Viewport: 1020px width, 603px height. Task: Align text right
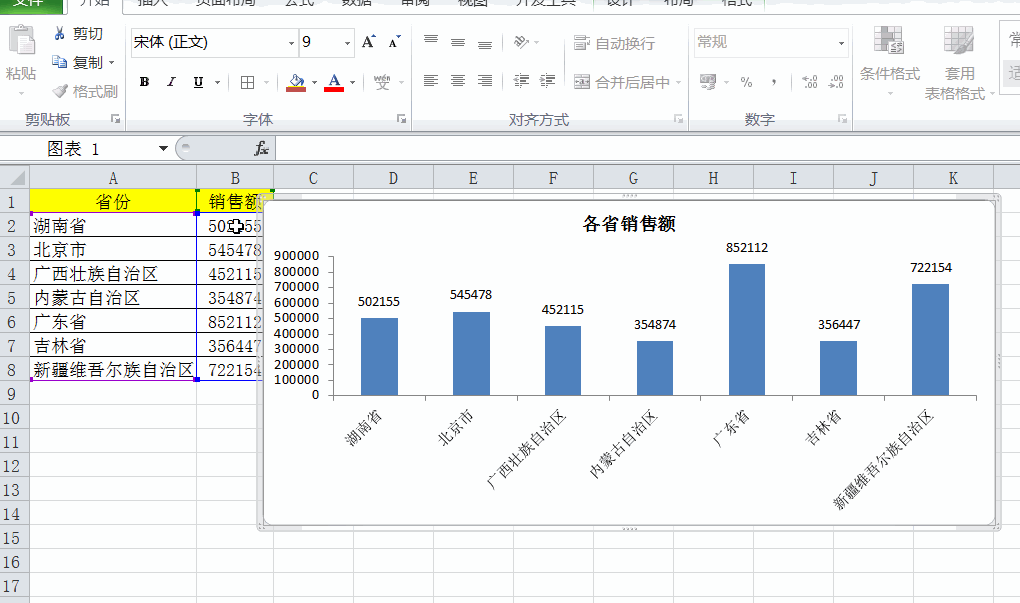485,81
